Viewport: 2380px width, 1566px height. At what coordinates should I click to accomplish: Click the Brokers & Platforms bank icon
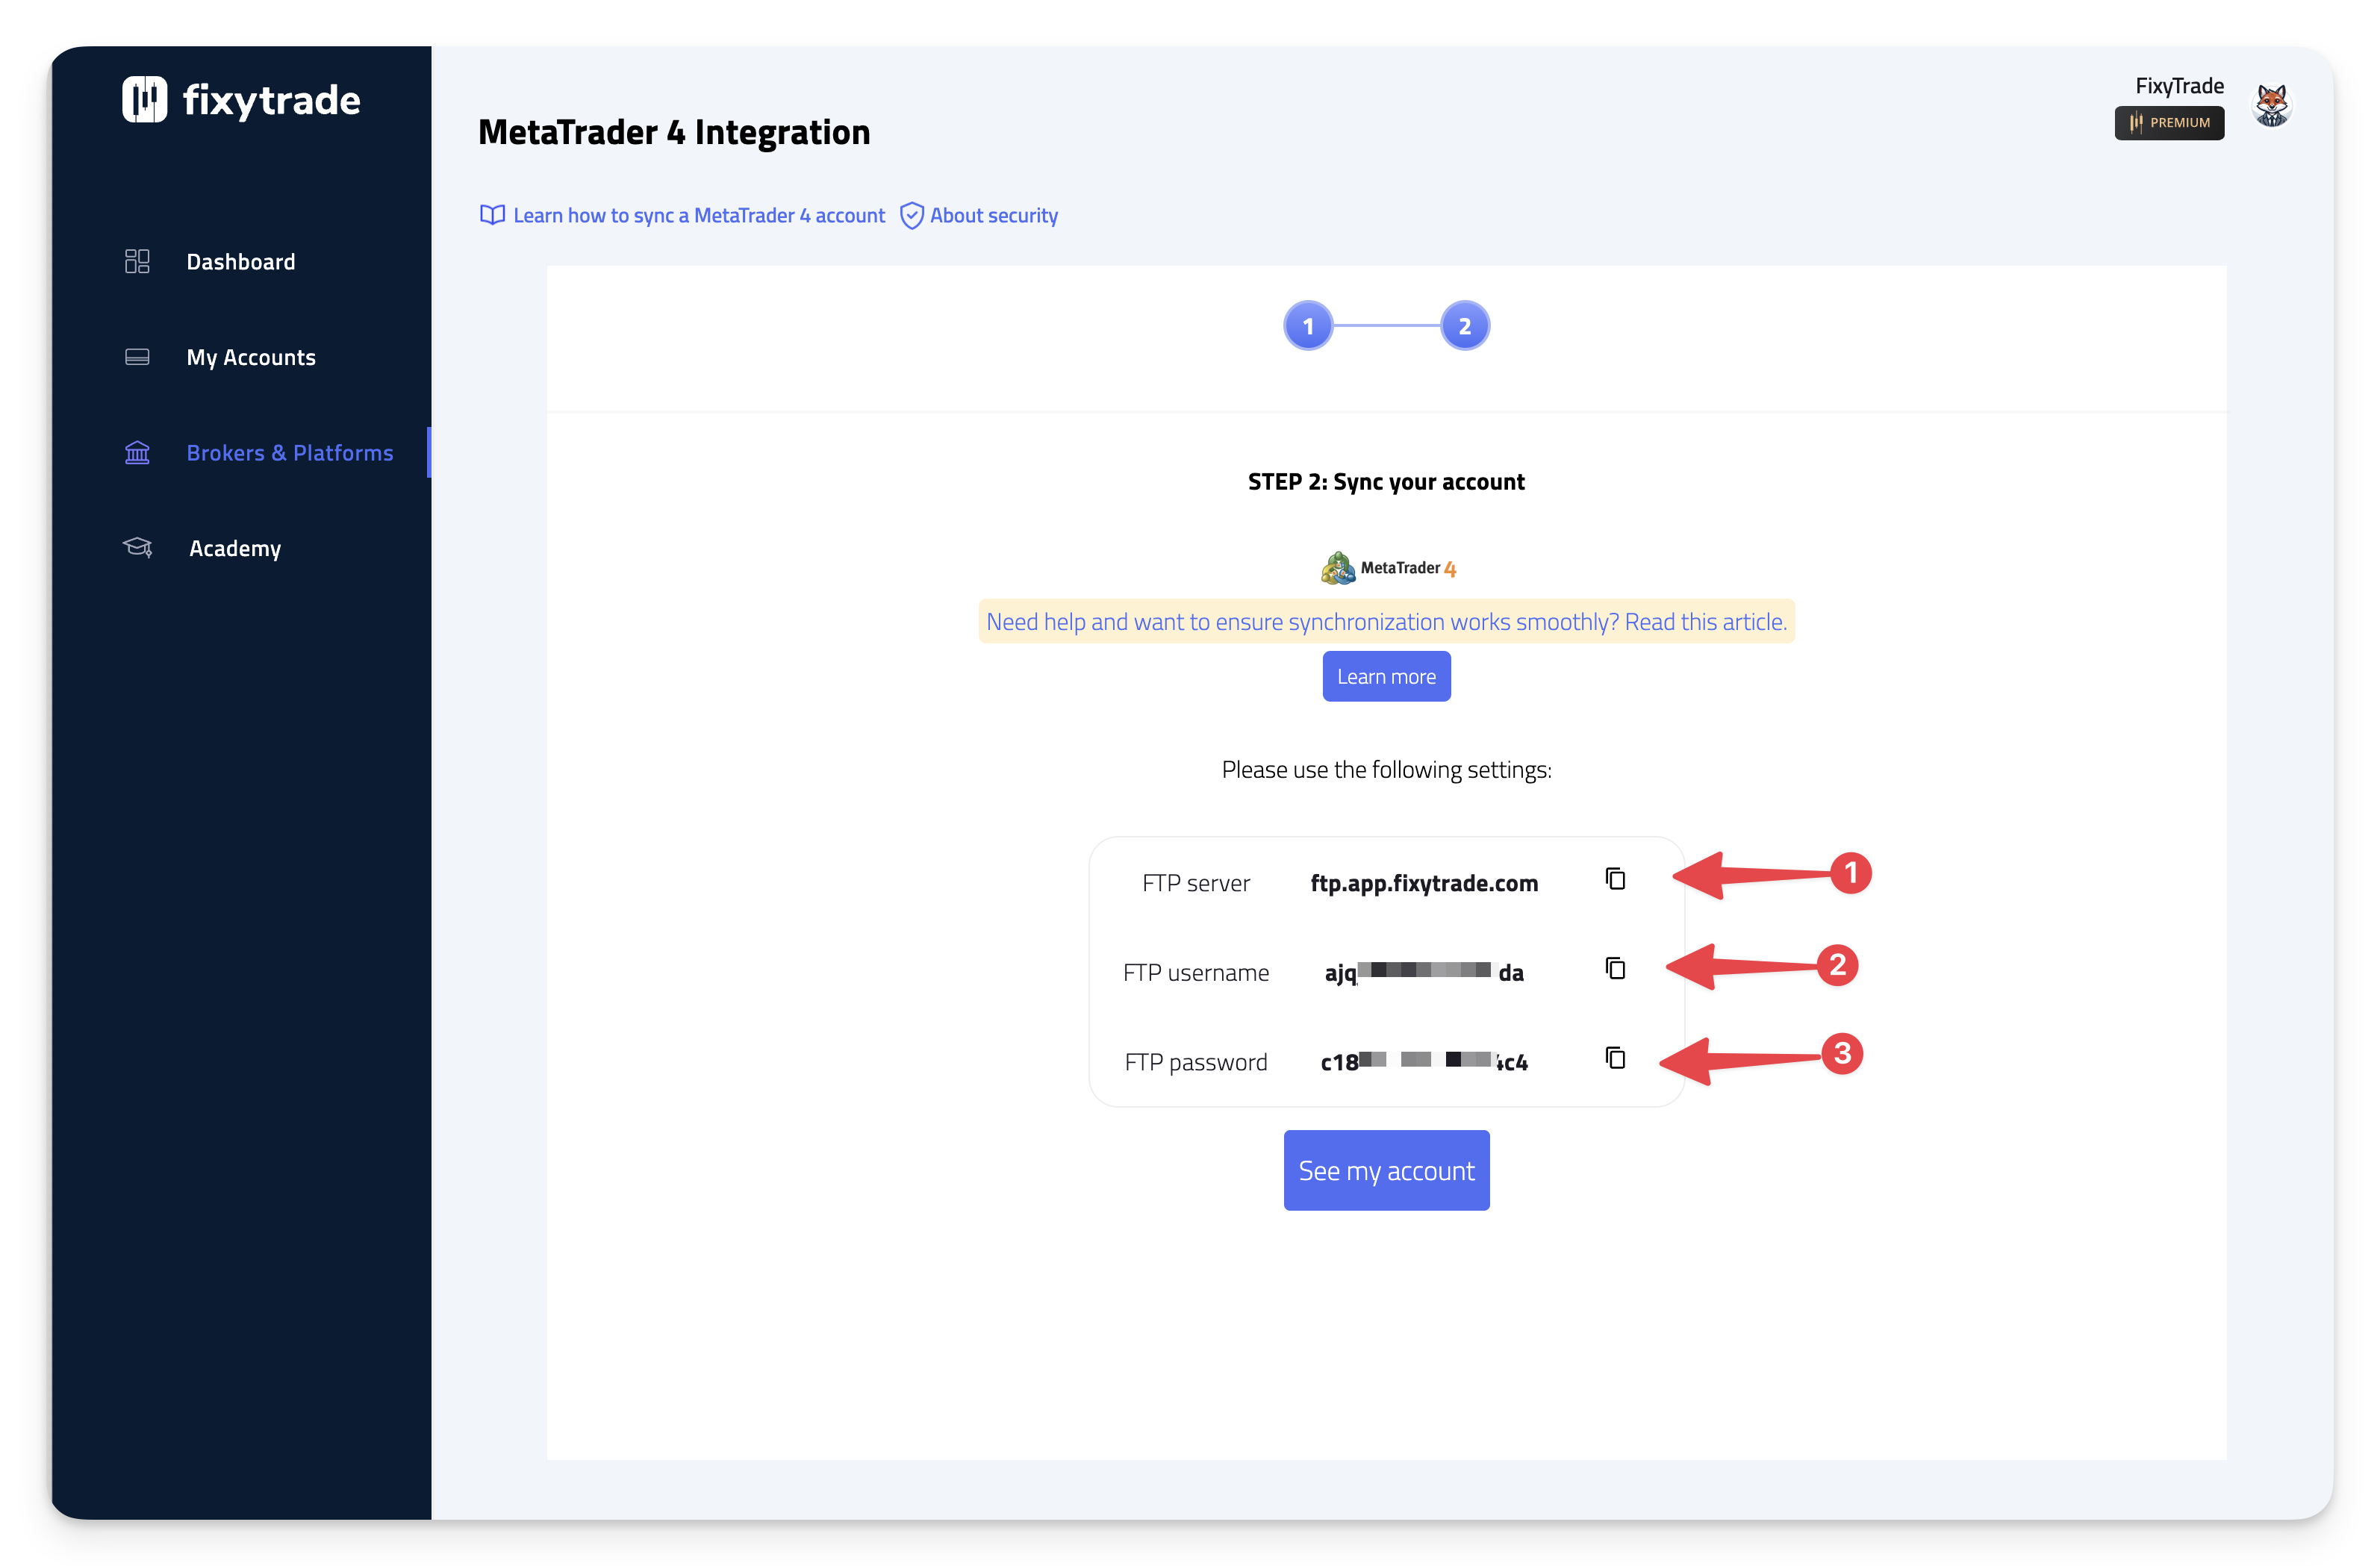tap(137, 453)
